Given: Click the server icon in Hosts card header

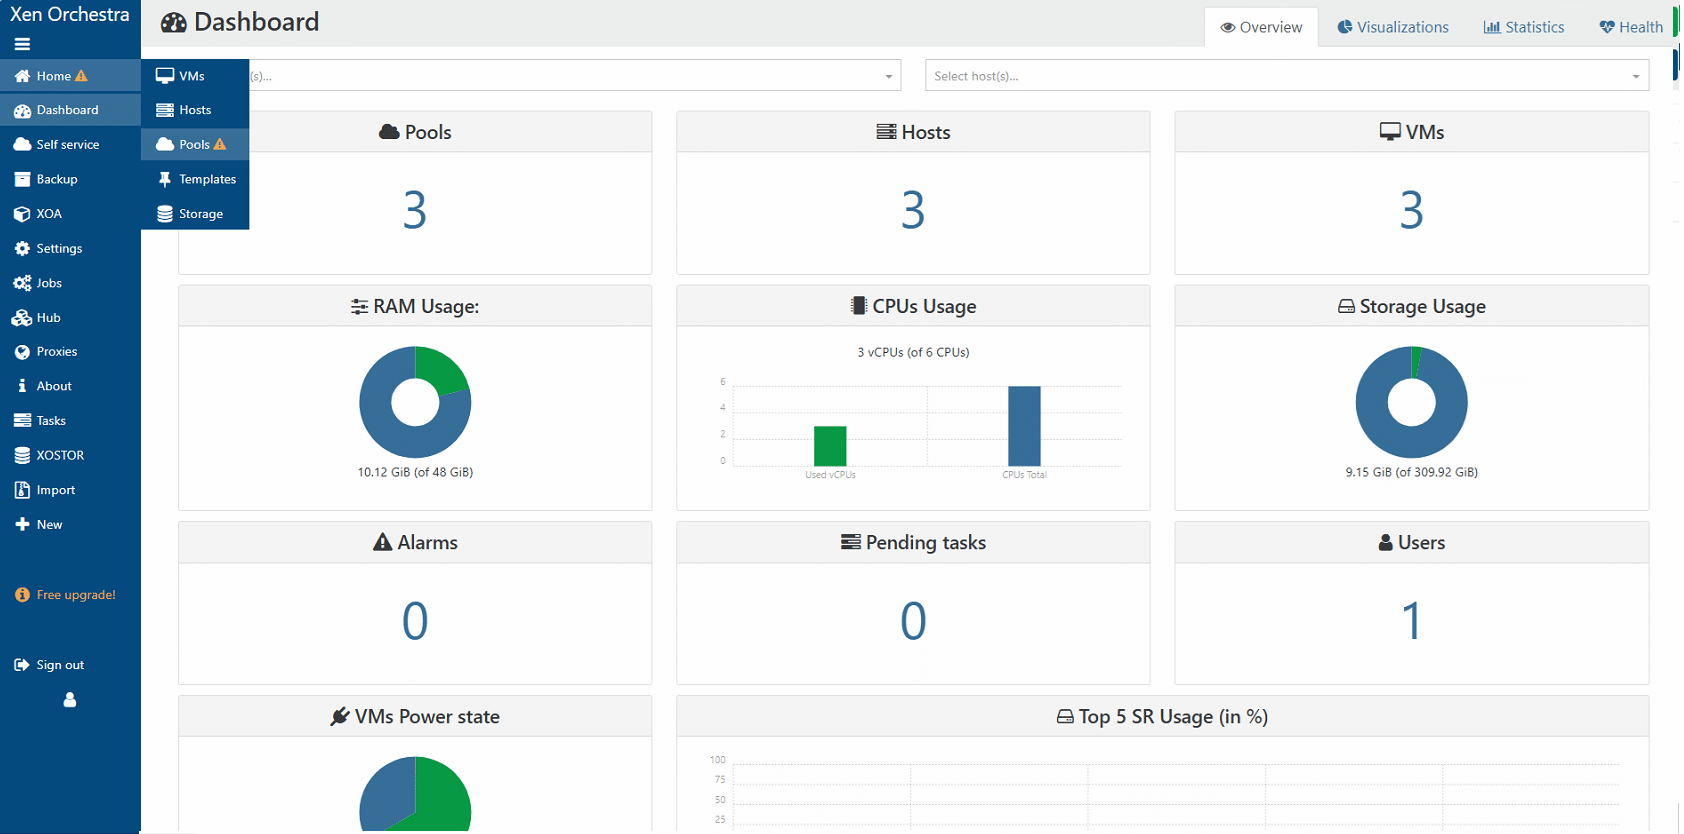Looking at the screenshot, I should [x=886, y=132].
